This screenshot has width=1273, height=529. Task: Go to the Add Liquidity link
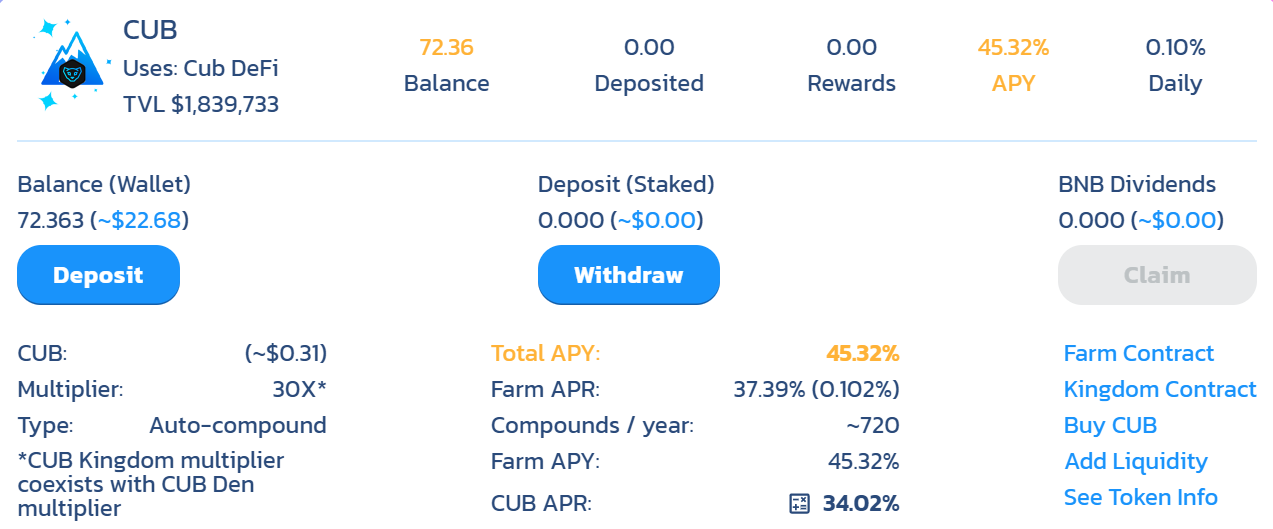1136,461
